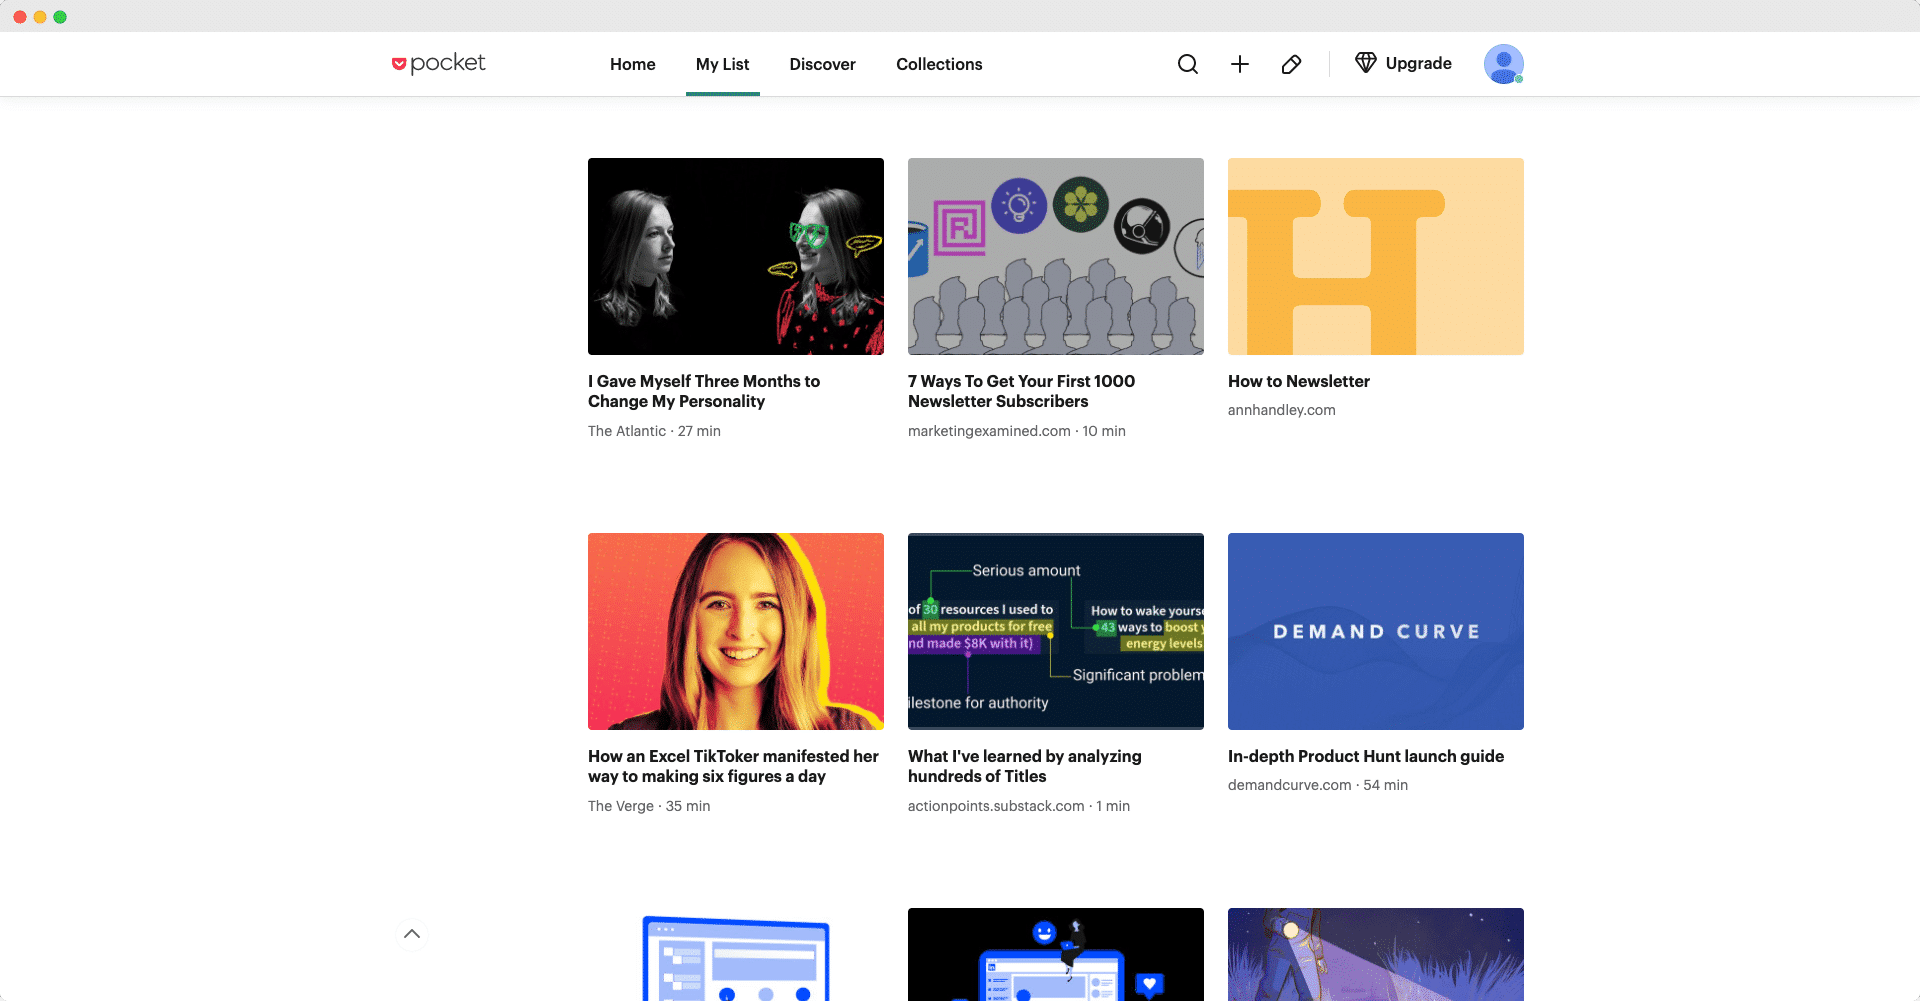Screen dimensions: 1920x1001
Task: Click the purple night flashlight thumbnail
Action: 1376,954
